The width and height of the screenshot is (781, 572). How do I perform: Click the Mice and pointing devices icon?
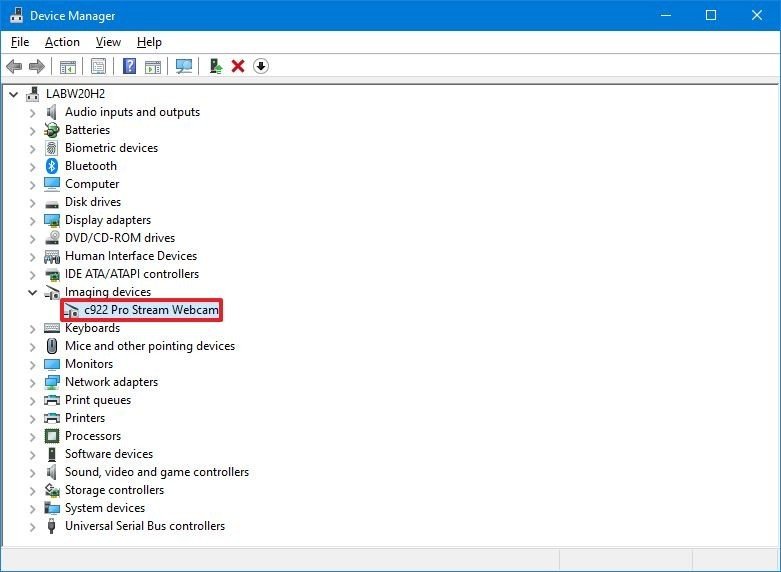pyautogui.click(x=52, y=346)
